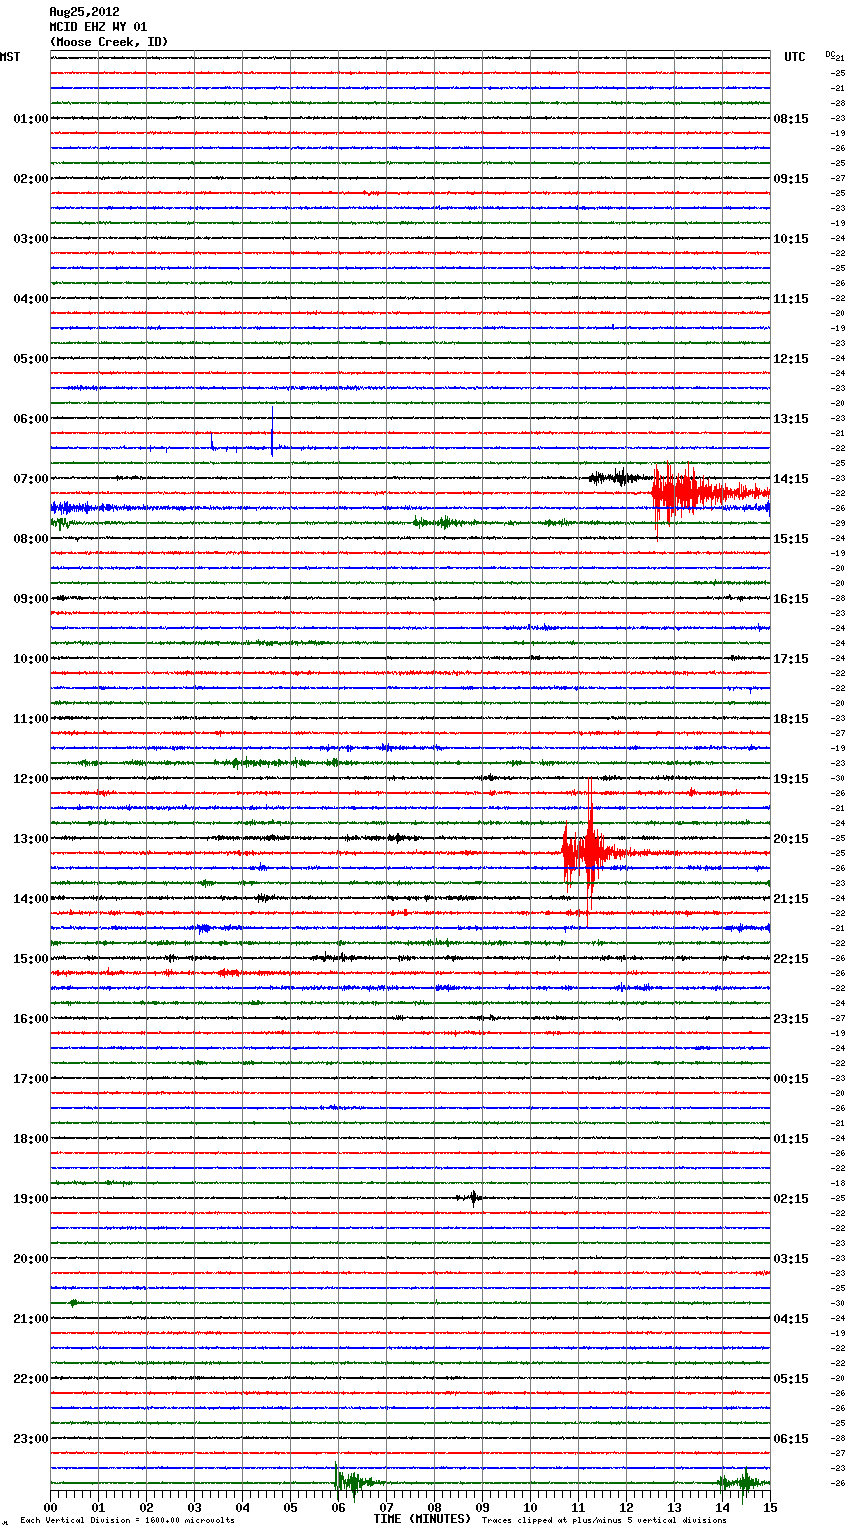Click the black precursor signal before the 14:15 UTC red event
Viewport: 850px width, 1534px height.
click(x=618, y=478)
